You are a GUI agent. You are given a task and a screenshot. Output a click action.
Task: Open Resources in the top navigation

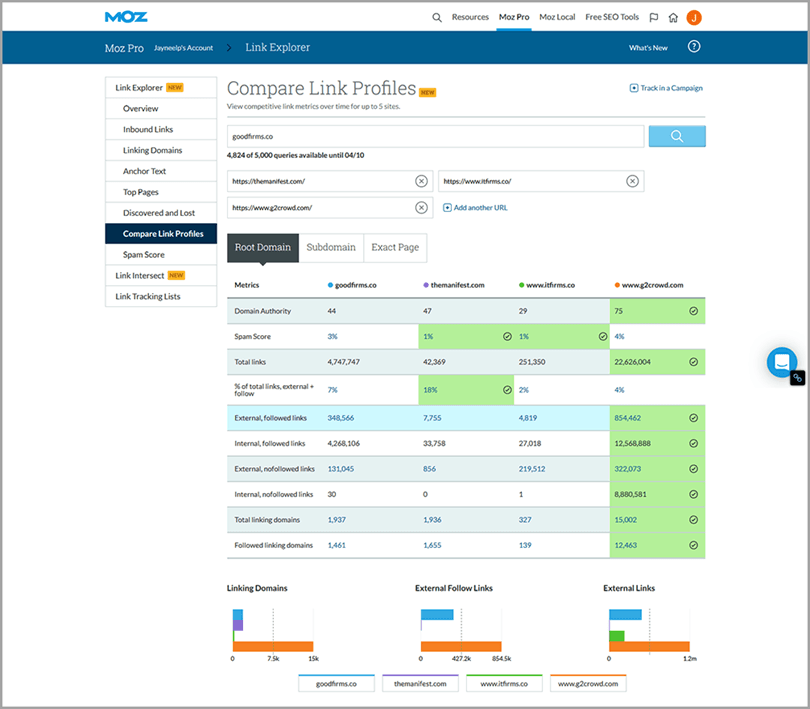tap(470, 17)
